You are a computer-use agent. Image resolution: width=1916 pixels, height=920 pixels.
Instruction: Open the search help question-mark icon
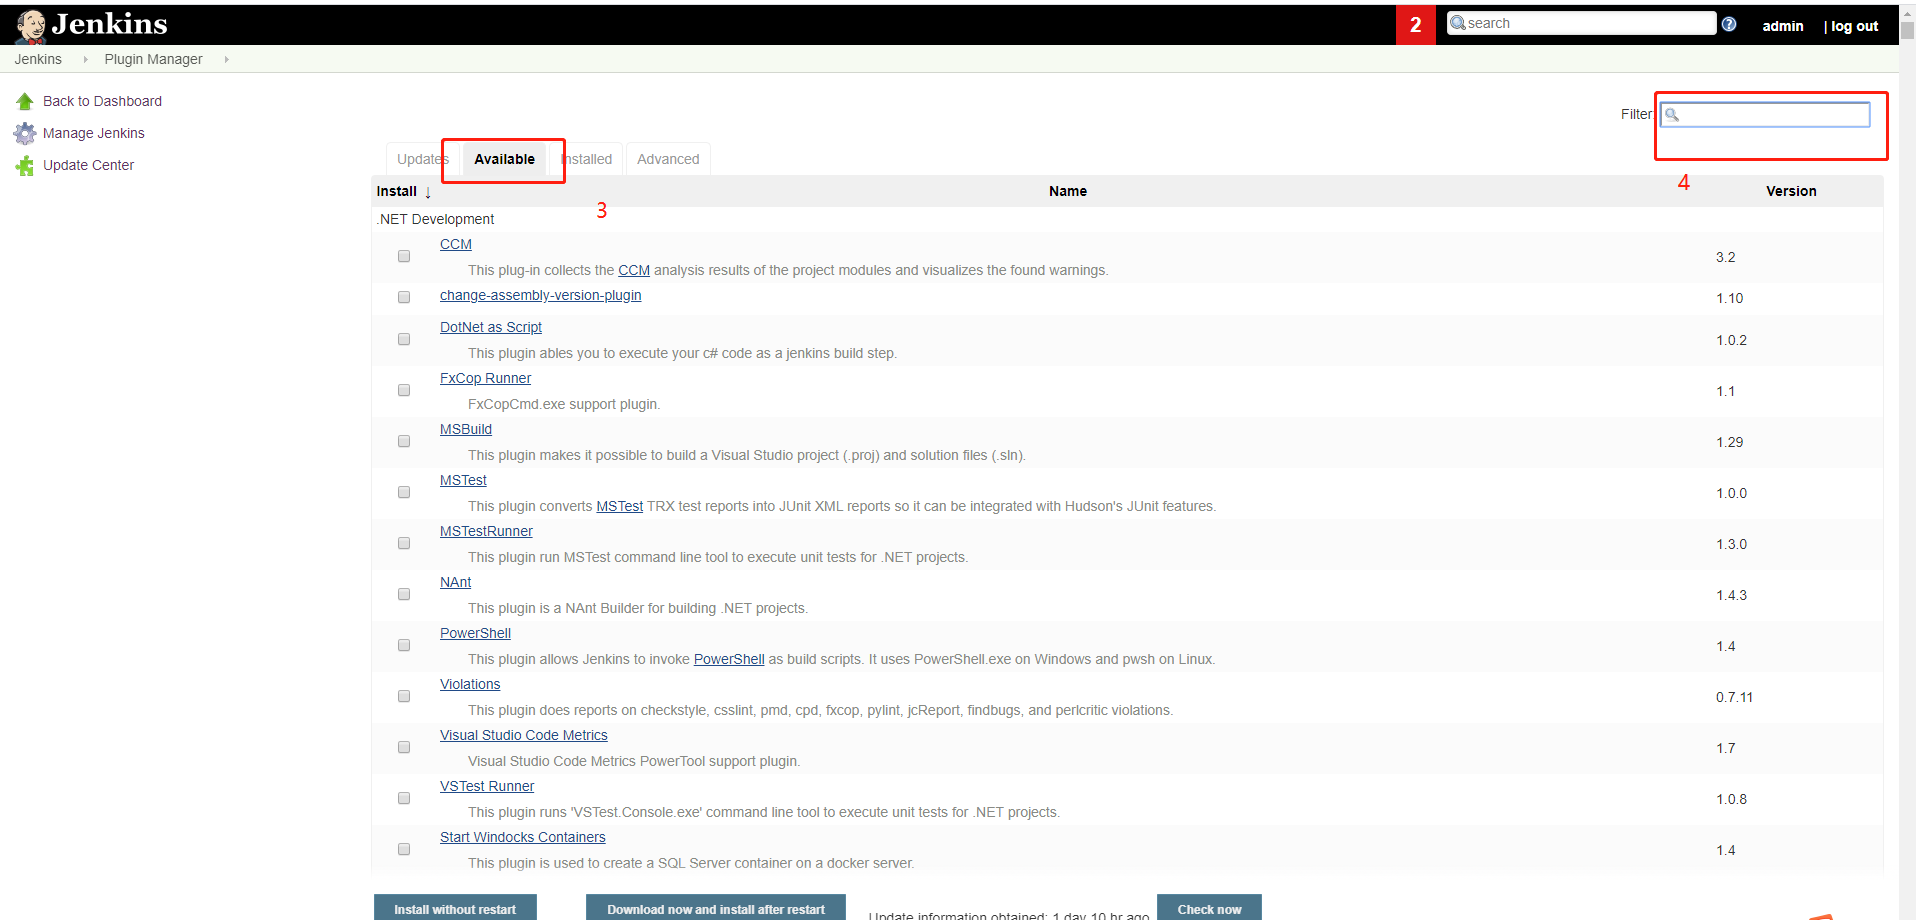1729,24
